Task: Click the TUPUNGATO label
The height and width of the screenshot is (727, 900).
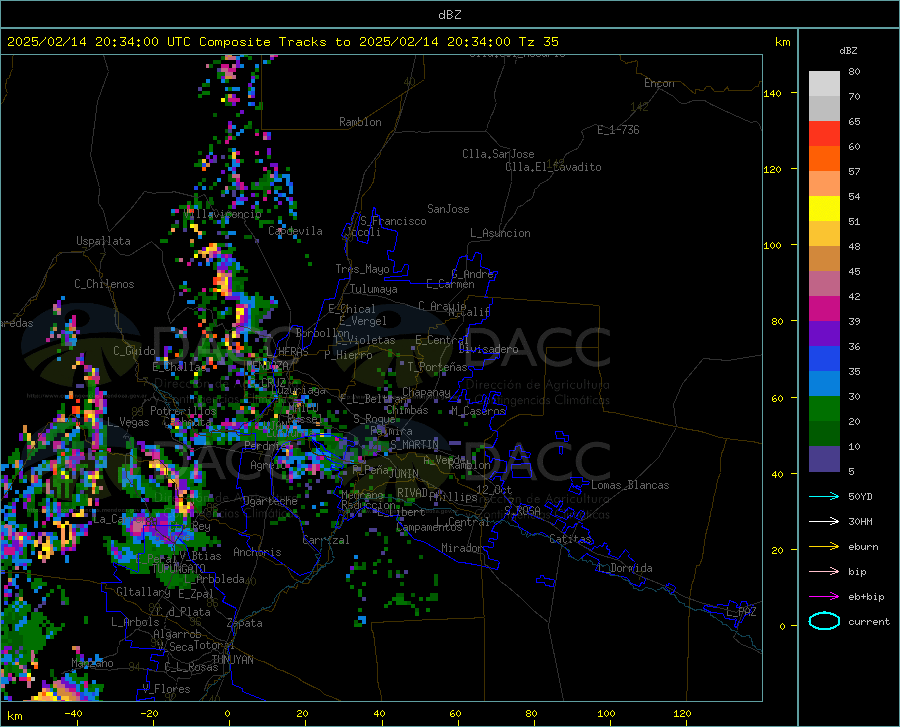Action: (x=179, y=569)
